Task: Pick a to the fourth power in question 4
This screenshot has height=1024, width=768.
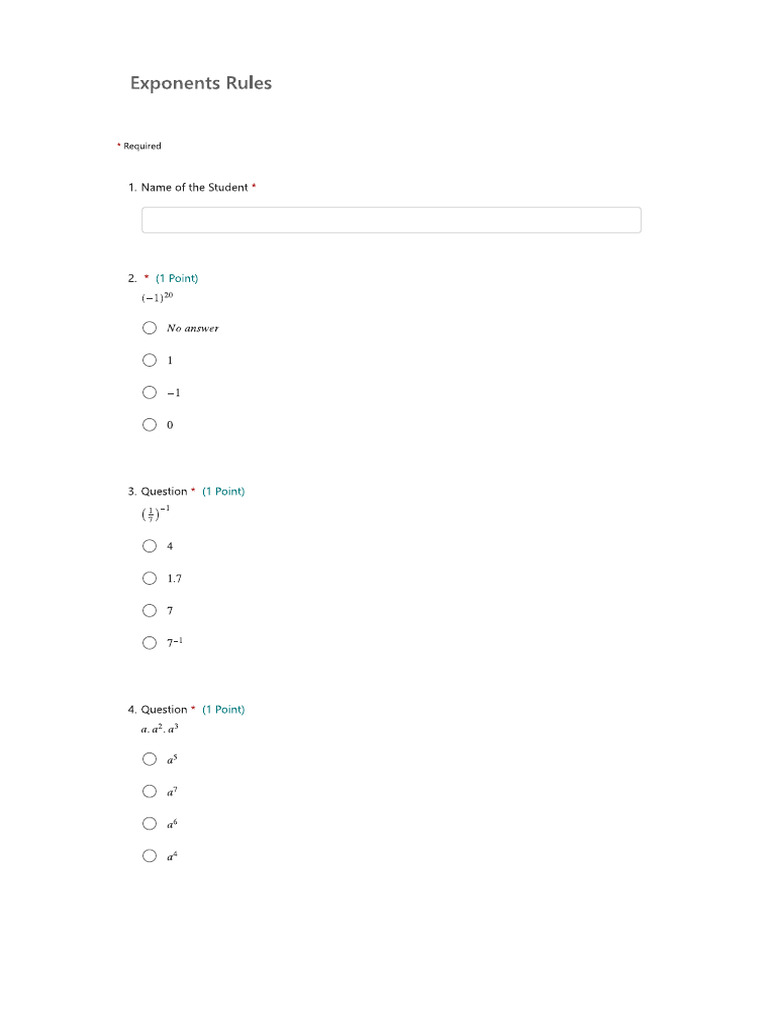Action: [150, 856]
